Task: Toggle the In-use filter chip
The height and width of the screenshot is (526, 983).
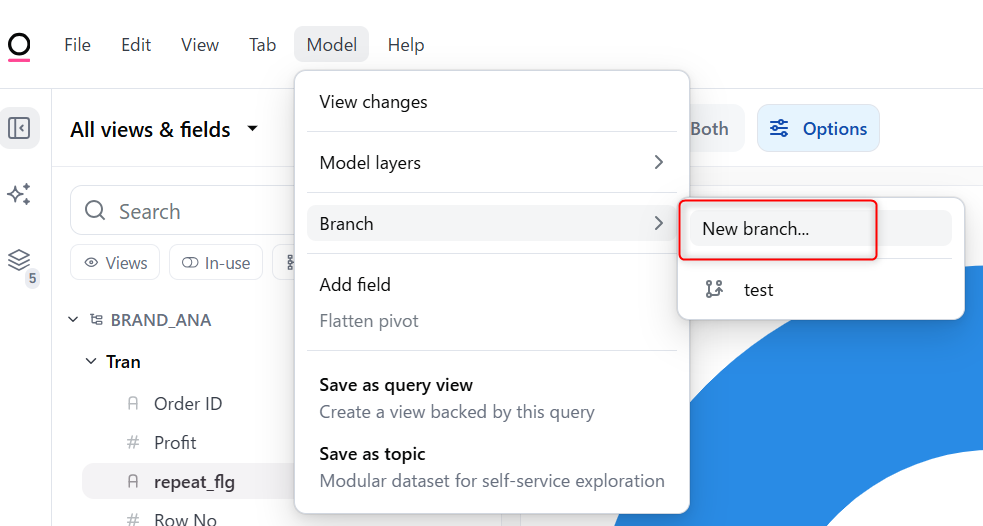Action: (x=216, y=262)
